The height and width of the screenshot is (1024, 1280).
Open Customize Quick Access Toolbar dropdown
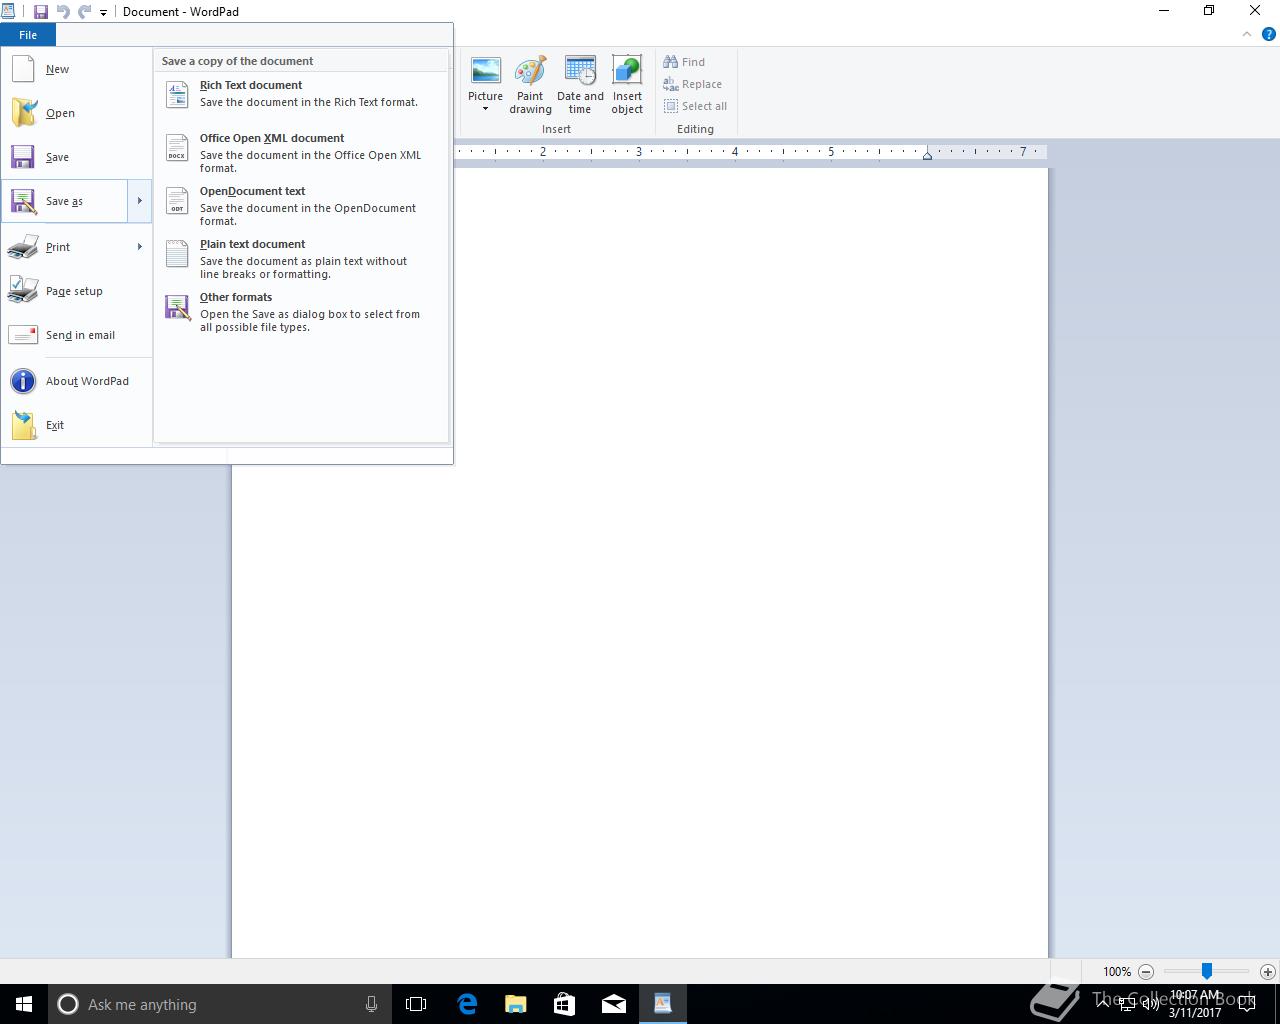coord(103,13)
